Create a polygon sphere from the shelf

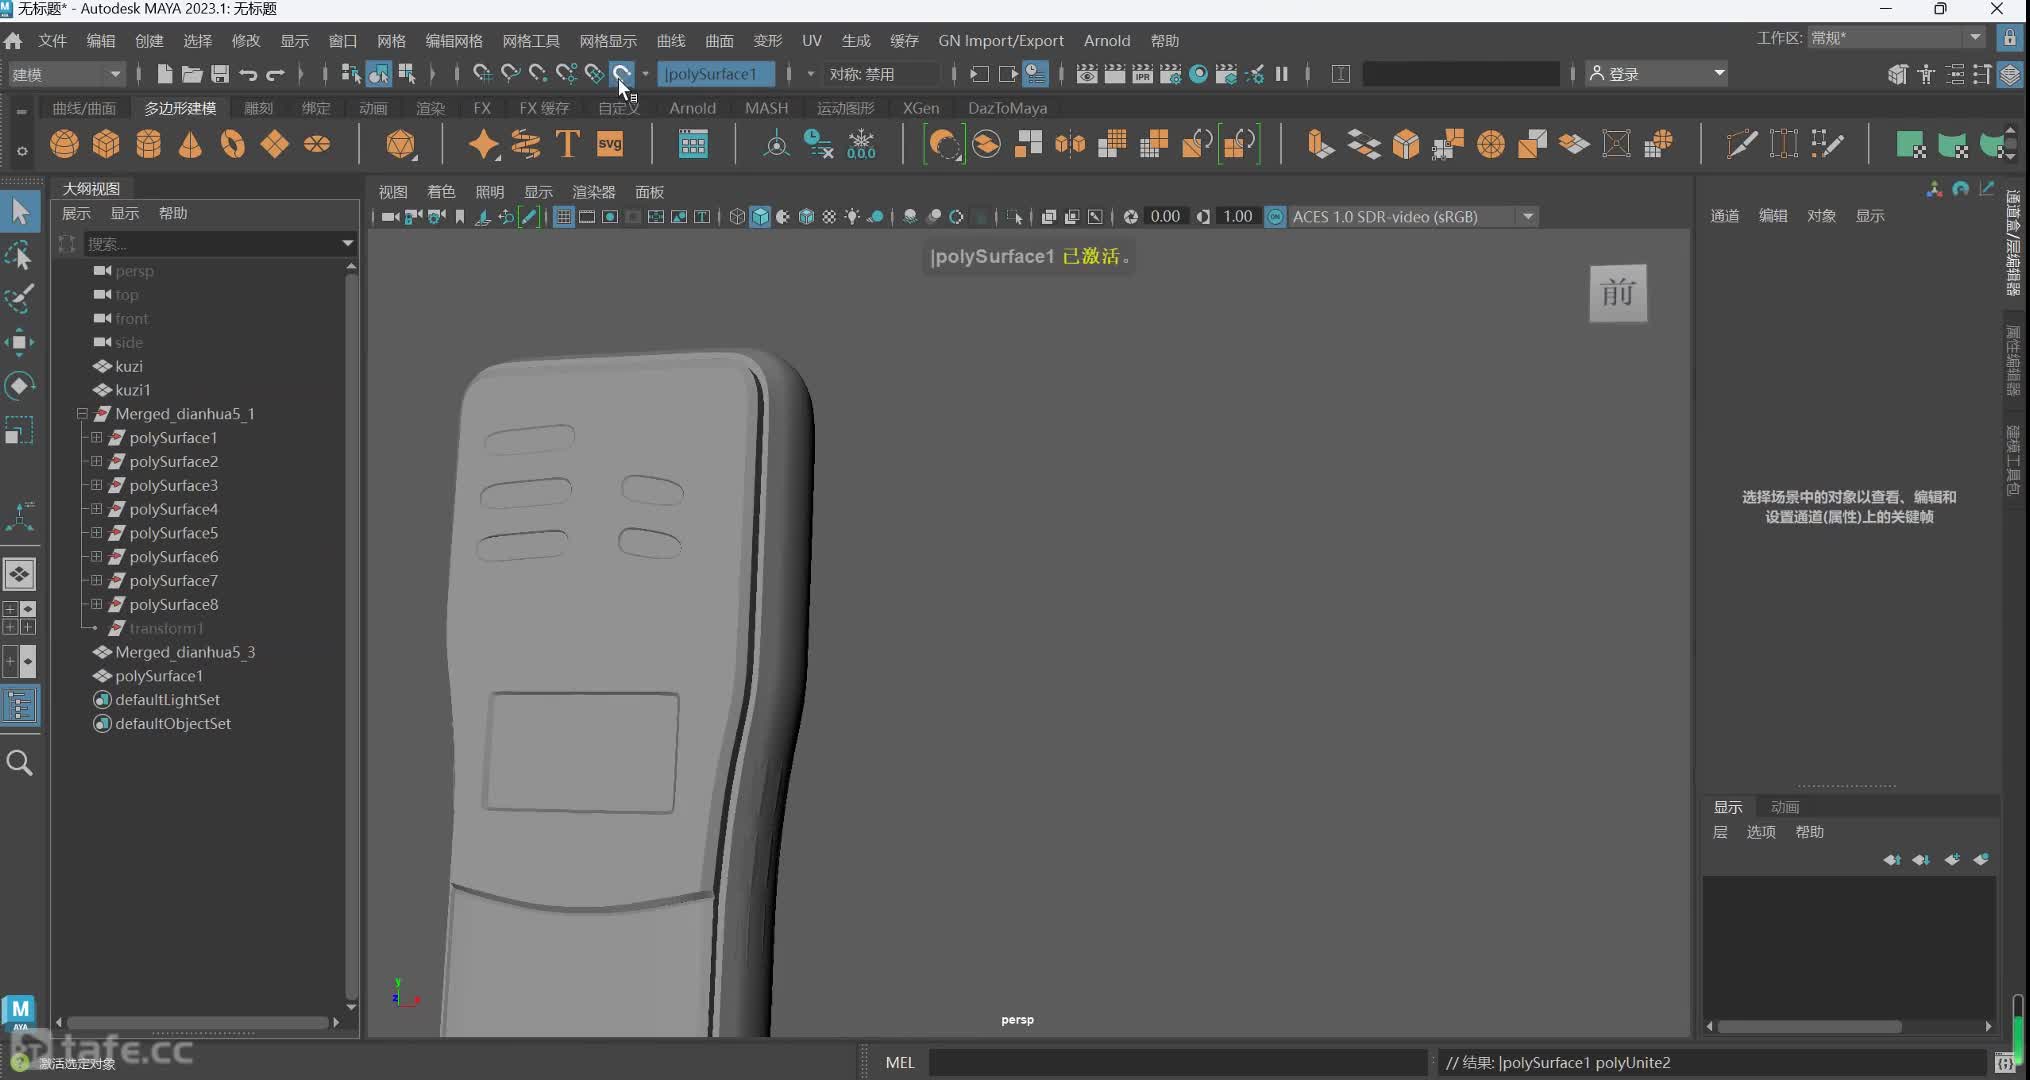64,144
